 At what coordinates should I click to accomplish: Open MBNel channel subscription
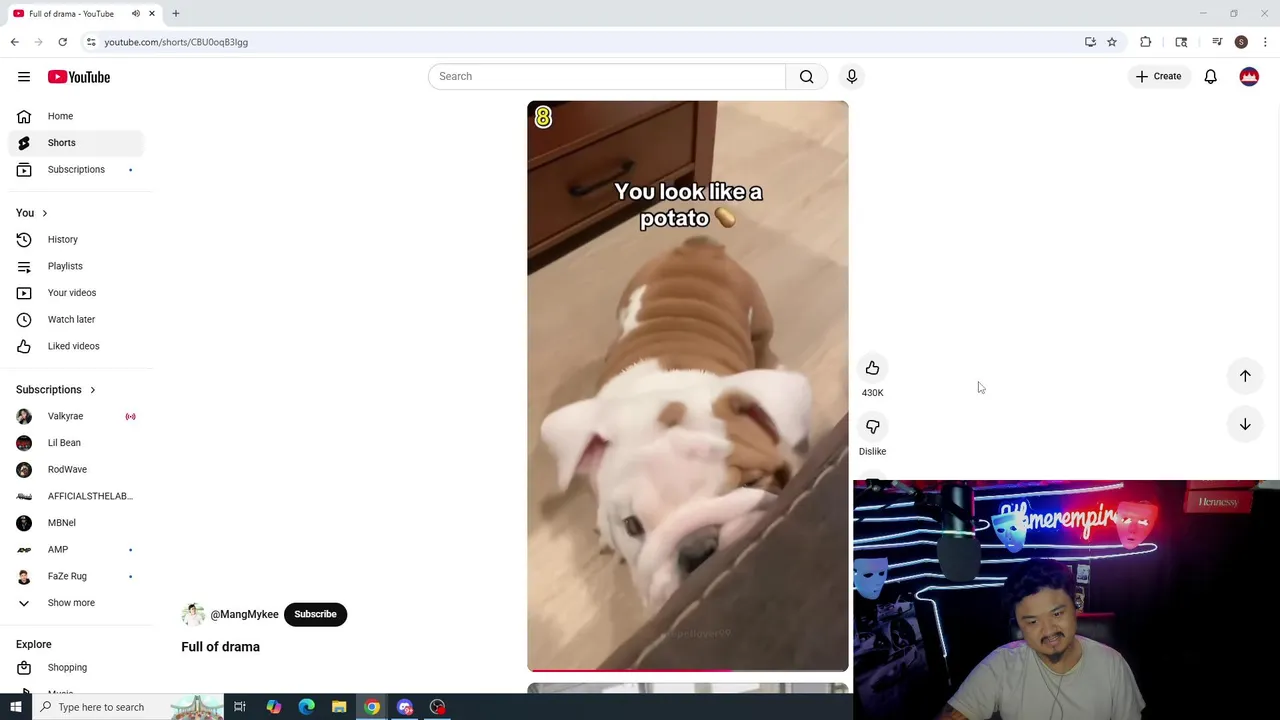(76, 523)
